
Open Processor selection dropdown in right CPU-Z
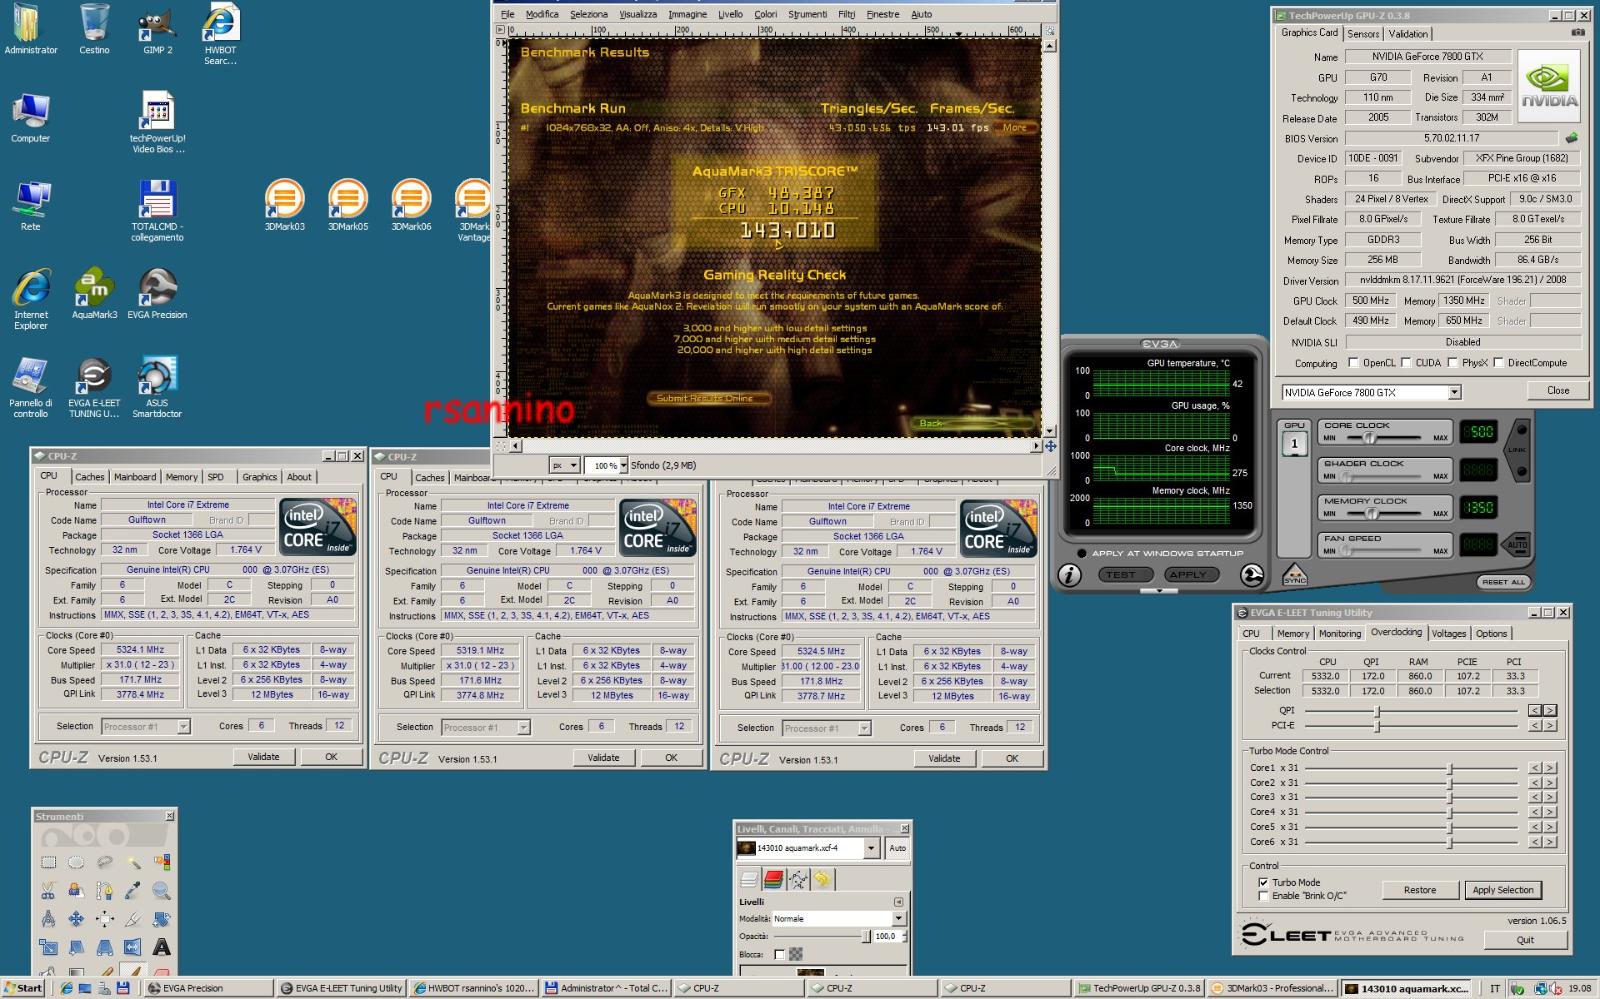click(x=864, y=728)
